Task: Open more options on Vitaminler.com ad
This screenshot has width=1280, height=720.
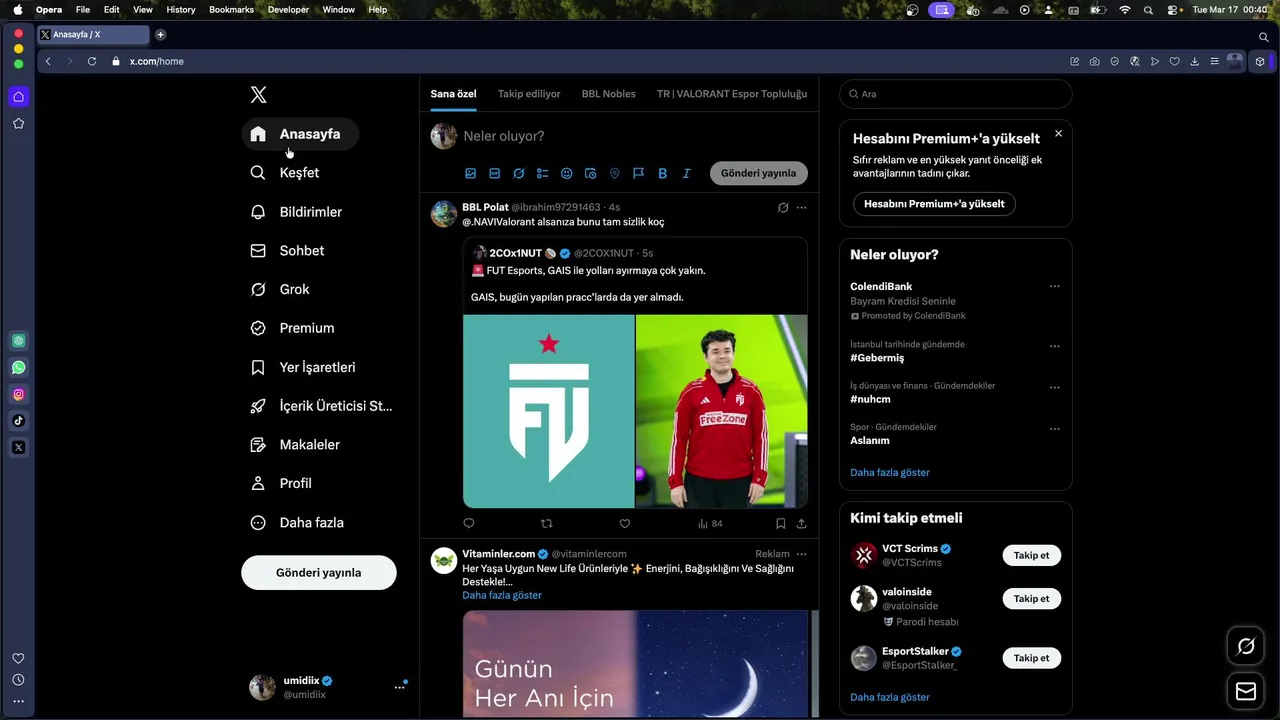Action: point(801,554)
